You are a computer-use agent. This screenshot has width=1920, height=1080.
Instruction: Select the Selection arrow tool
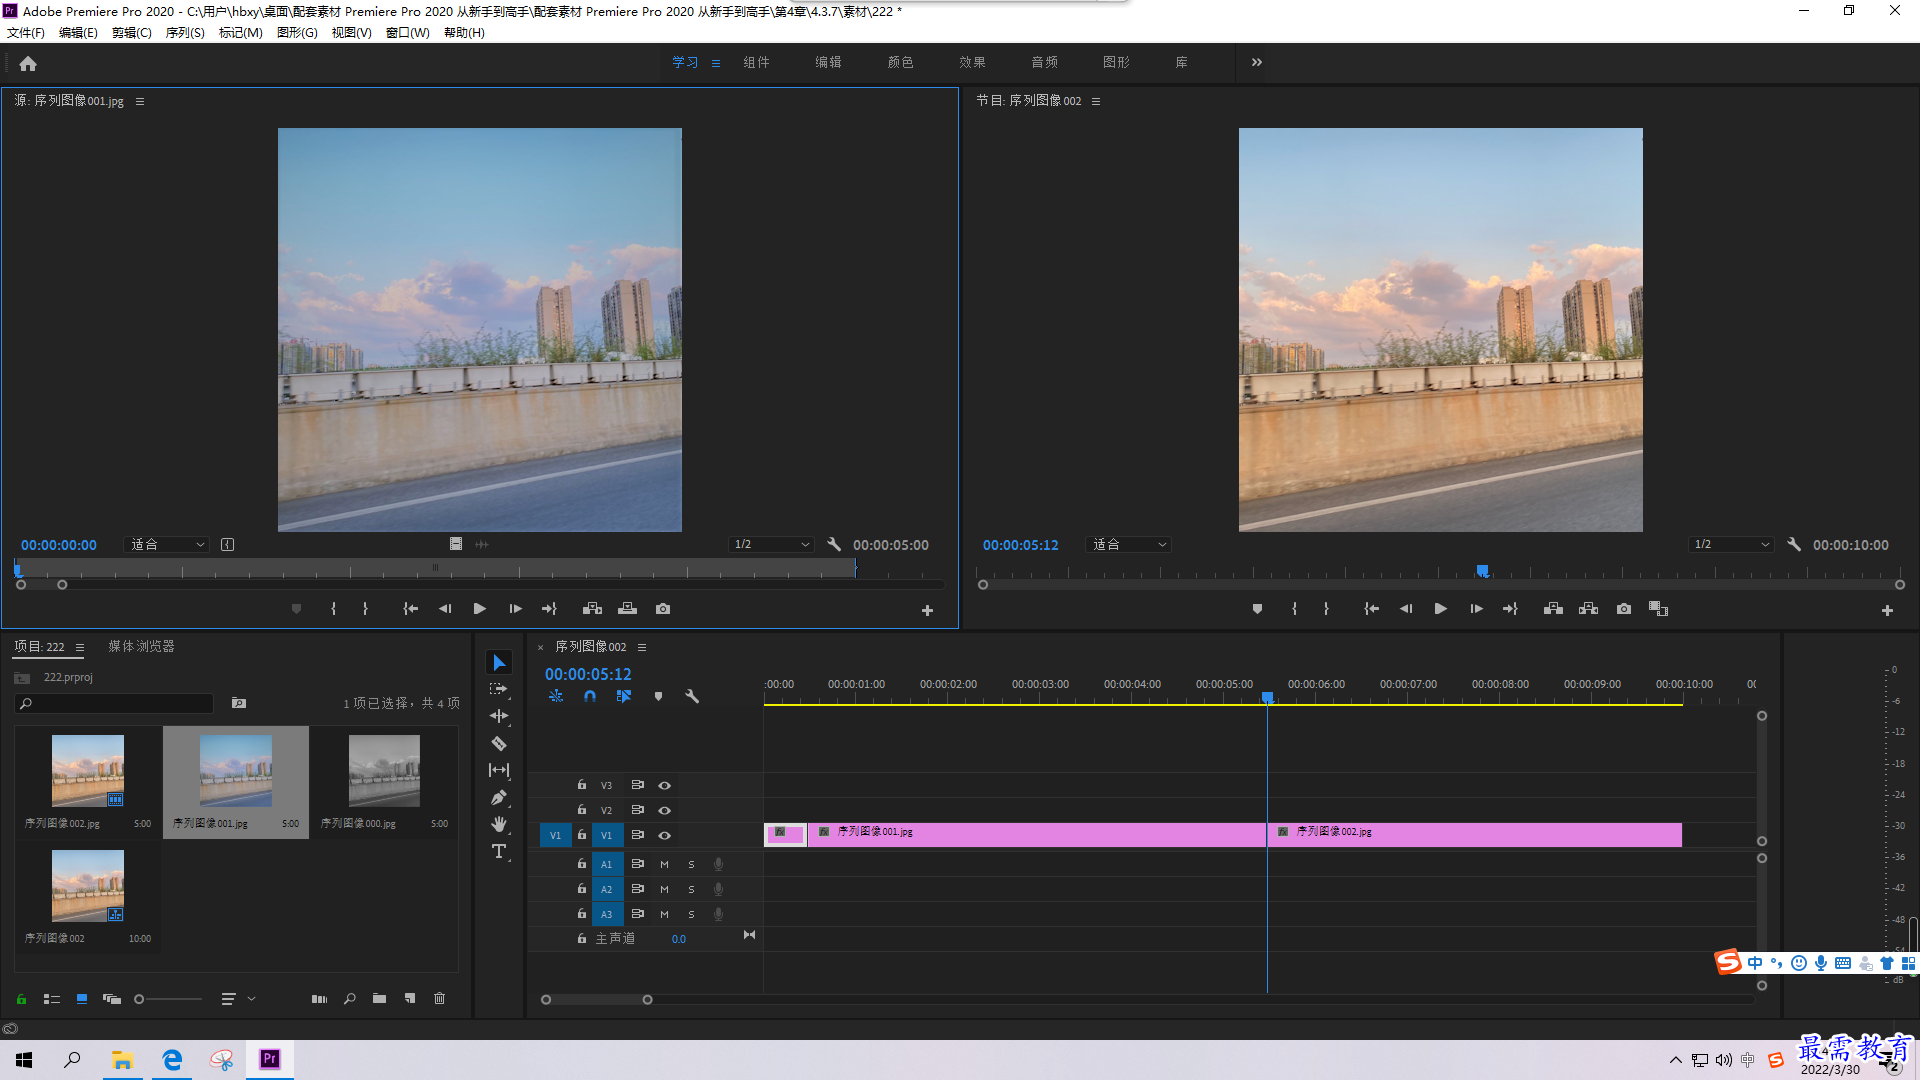point(498,663)
